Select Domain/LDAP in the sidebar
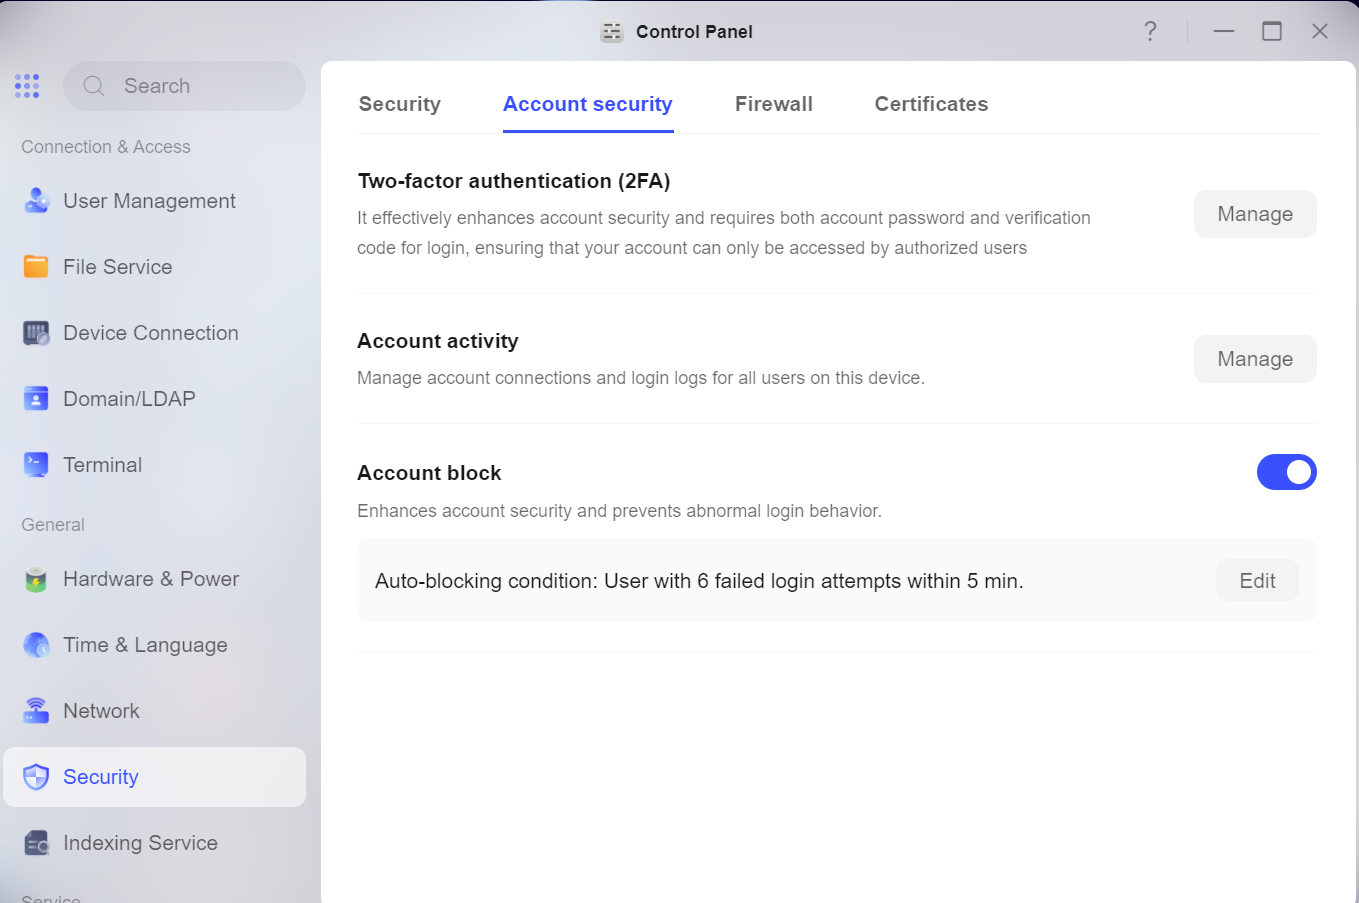1359x903 pixels. click(155, 399)
